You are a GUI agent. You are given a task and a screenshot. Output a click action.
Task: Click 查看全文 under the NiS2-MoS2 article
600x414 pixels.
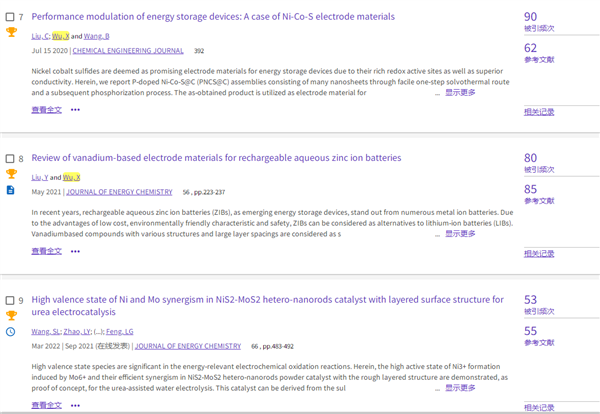point(46,405)
